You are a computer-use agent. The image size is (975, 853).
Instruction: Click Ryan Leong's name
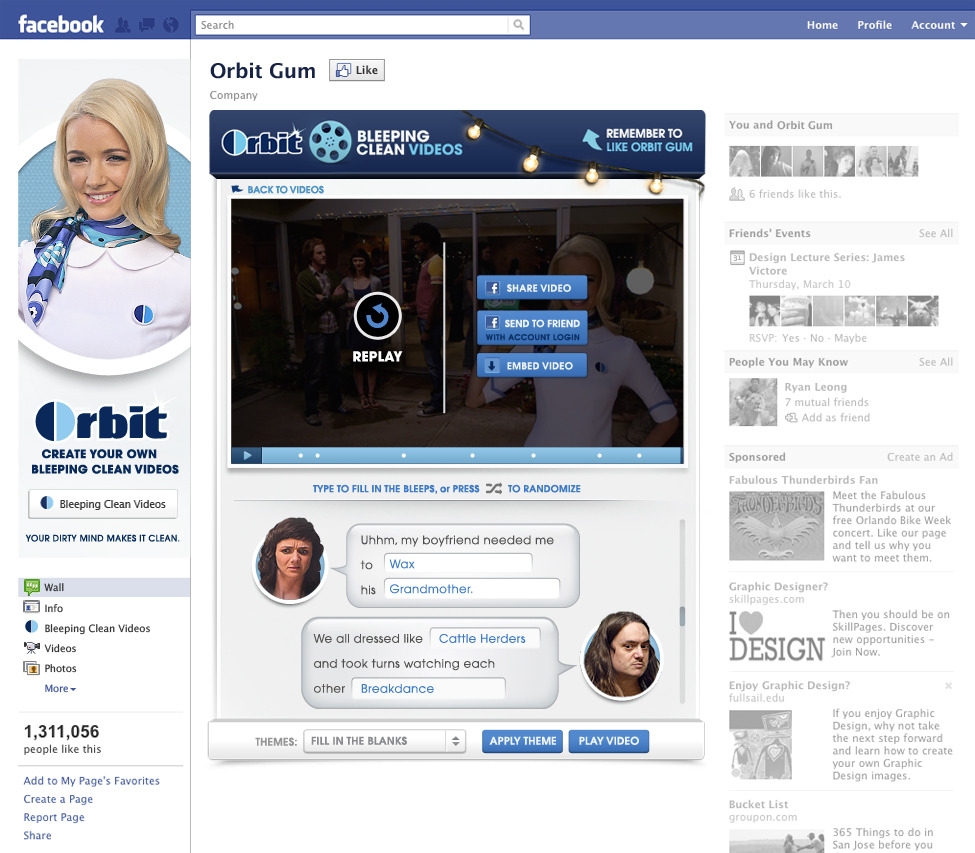click(x=815, y=387)
